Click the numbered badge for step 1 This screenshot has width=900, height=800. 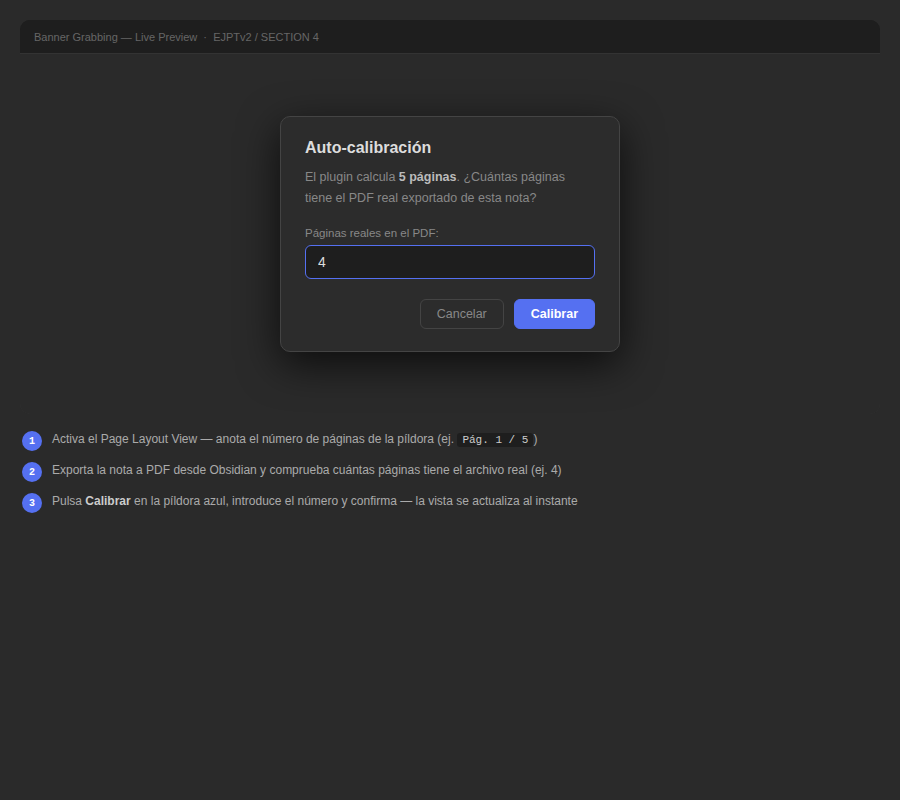pos(31,440)
